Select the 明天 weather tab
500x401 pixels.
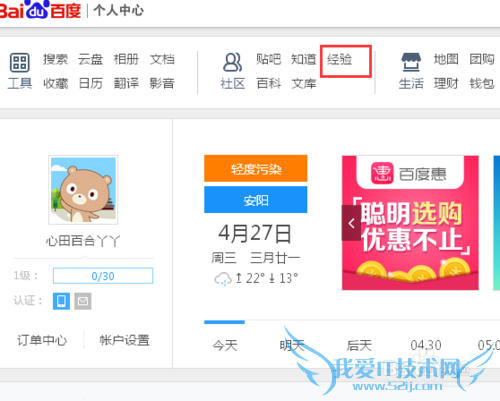(292, 345)
